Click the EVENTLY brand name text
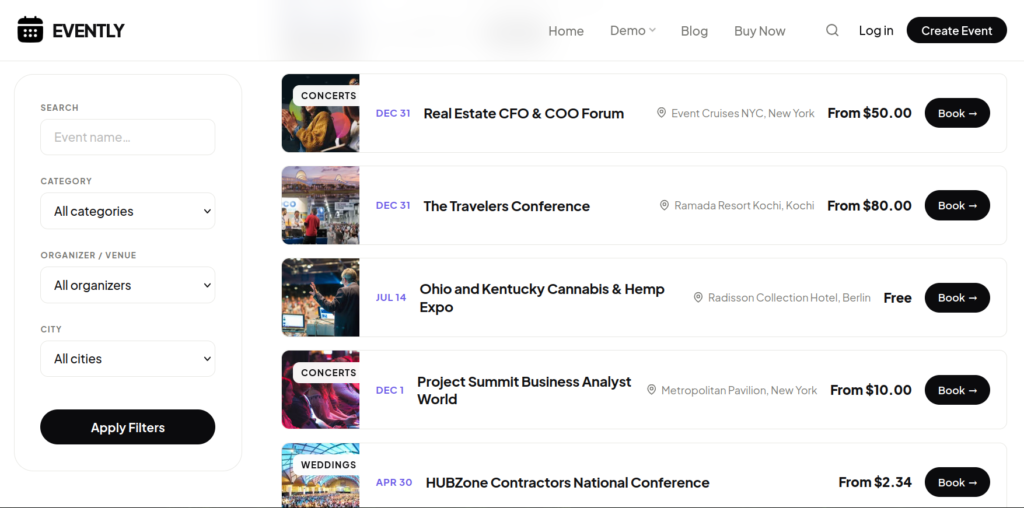 click(x=89, y=31)
